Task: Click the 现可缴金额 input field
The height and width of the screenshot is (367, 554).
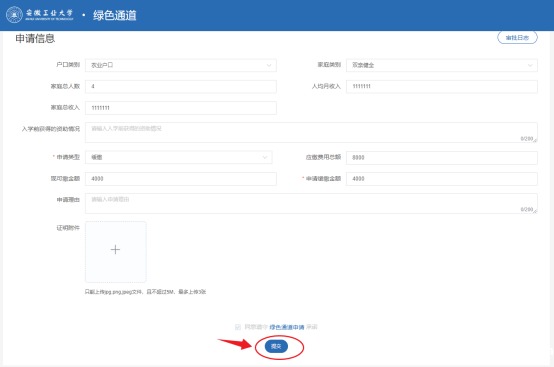Action: [181, 179]
